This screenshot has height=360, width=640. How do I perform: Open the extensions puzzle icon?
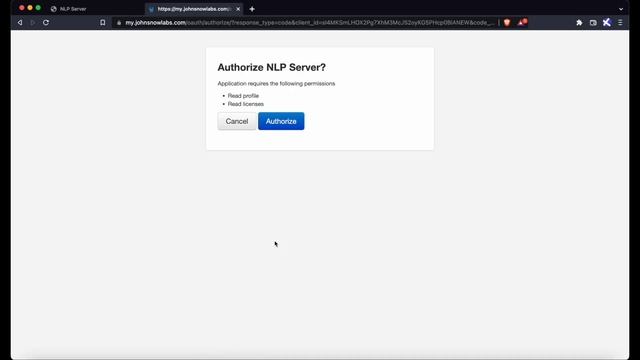tap(579, 22)
